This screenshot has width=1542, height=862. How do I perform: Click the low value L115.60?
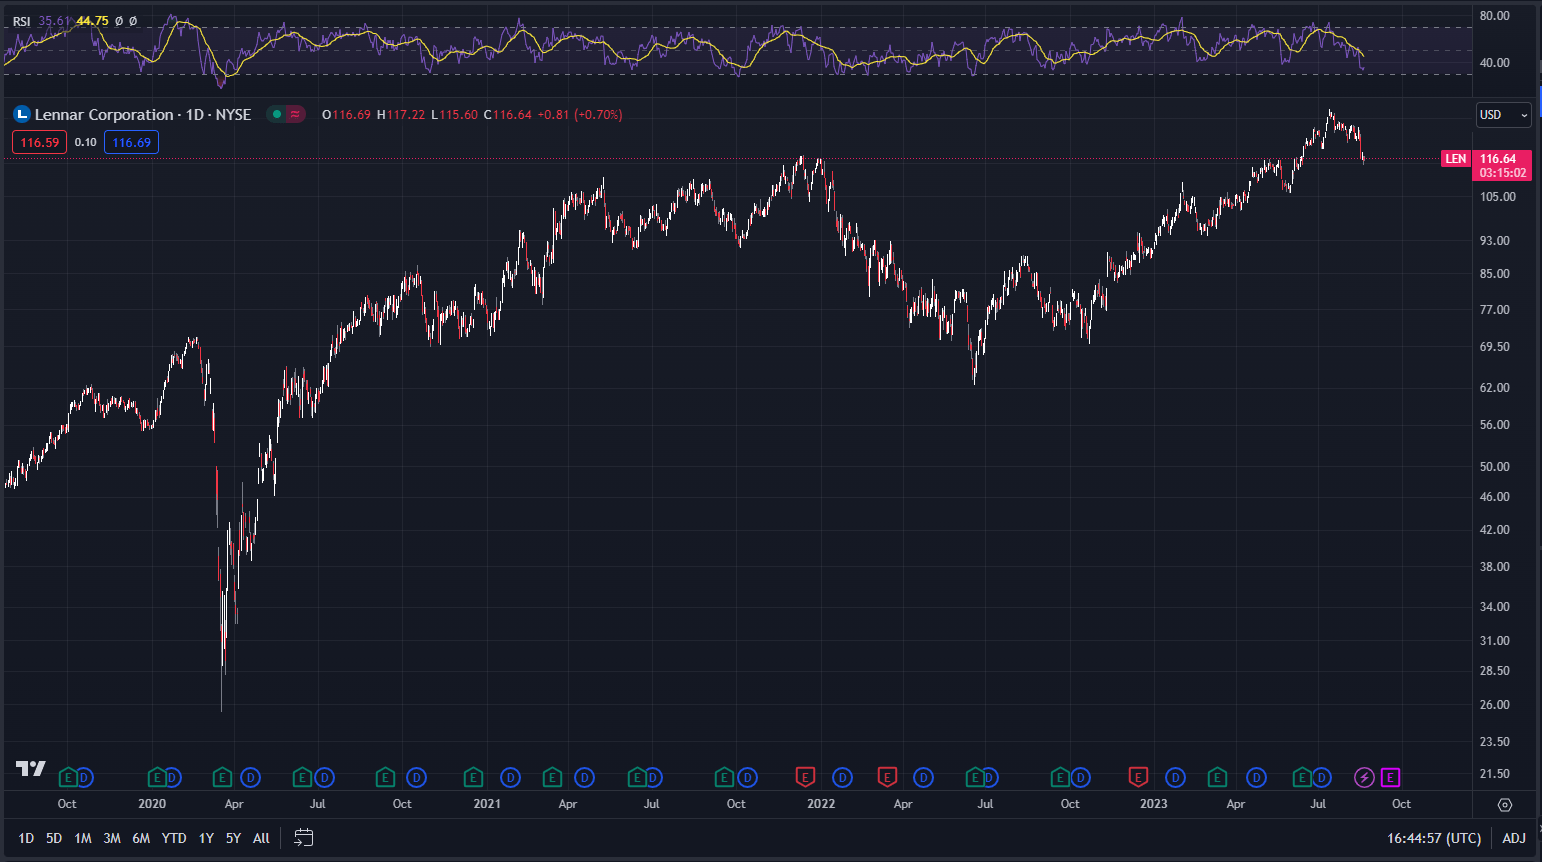[x=454, y=115]
